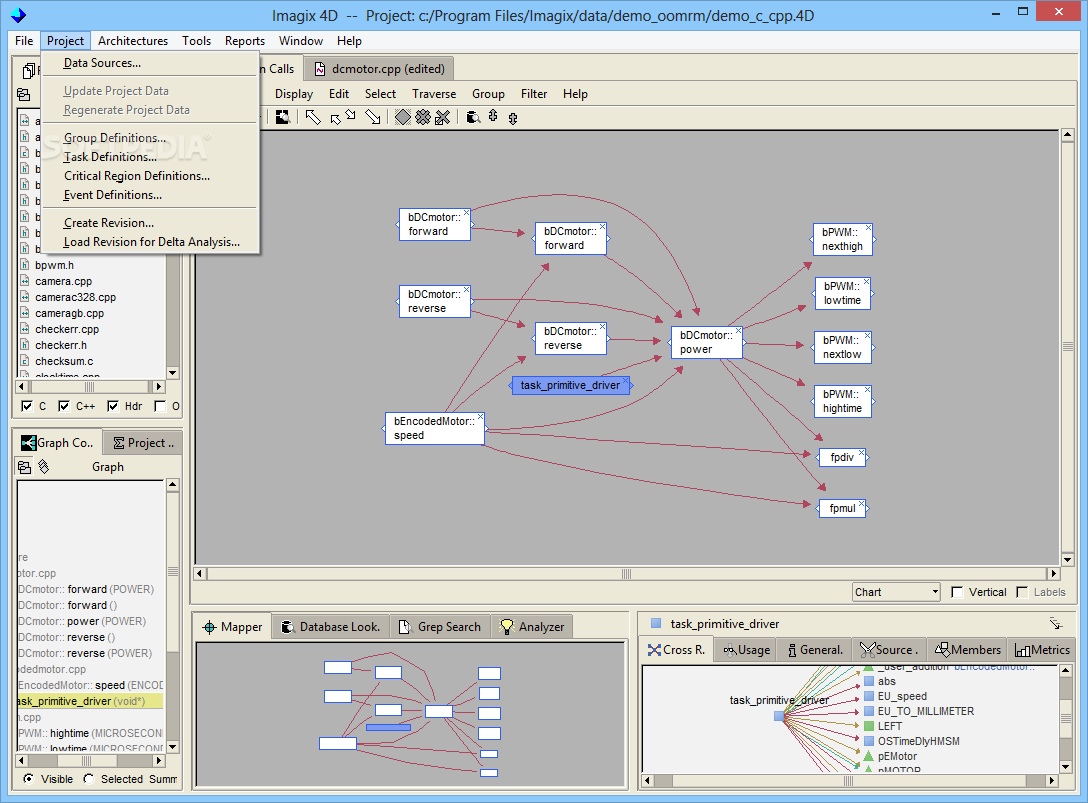Switch to the Analyzer tab
The height and width of the screenshot is (803, 1088).
pos(532,627)
